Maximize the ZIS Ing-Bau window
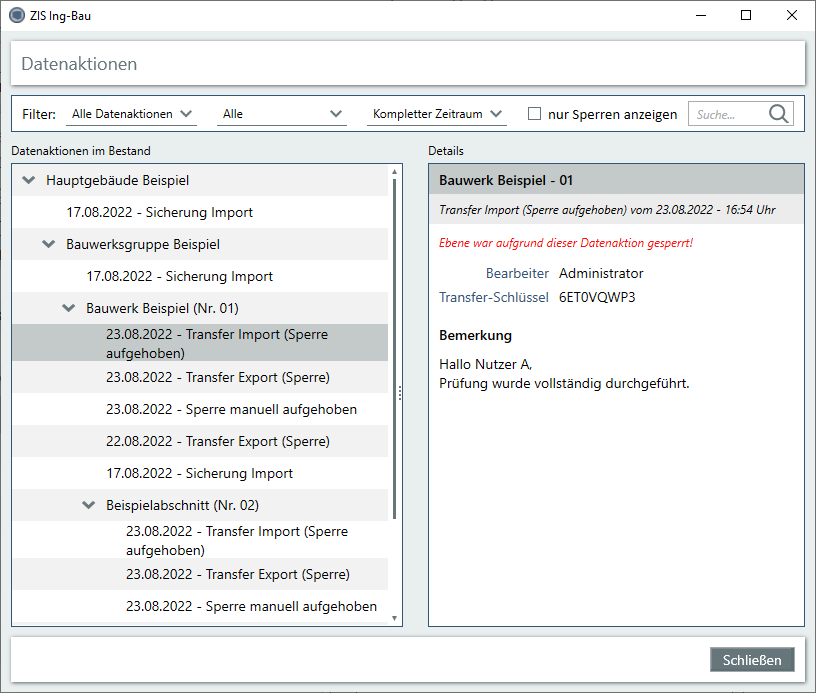The width and height of the screenshot is (816, 693). point(745,15)
